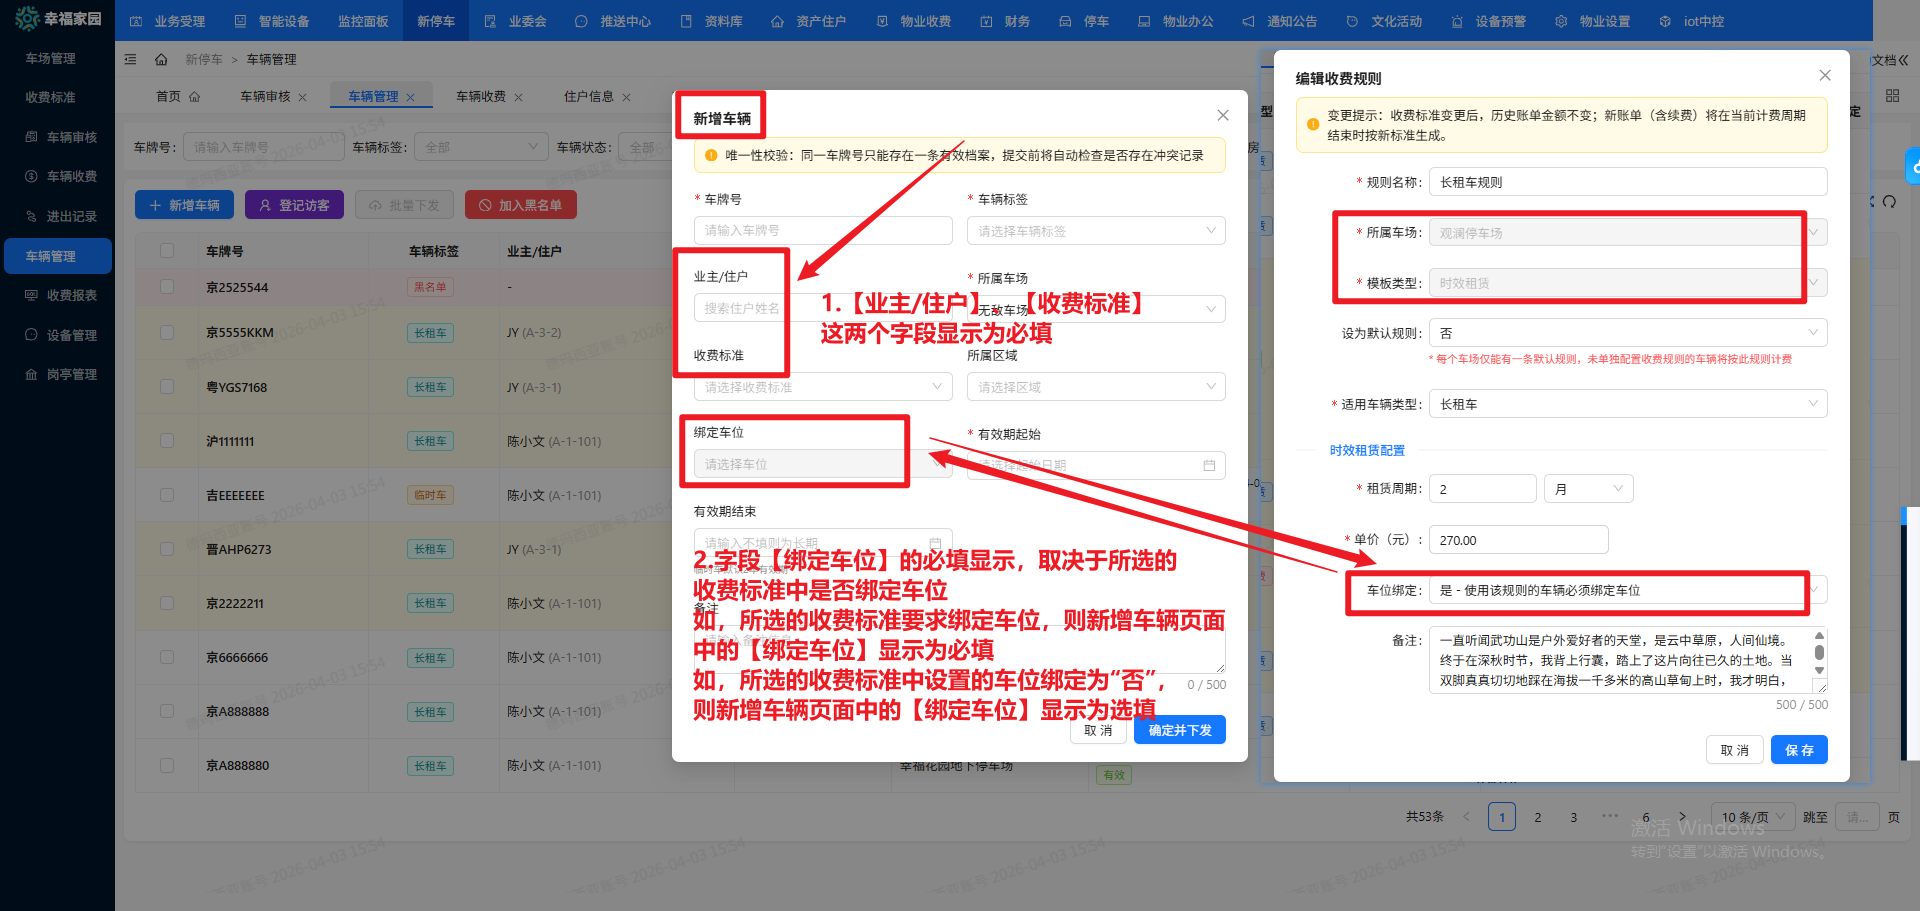1920x911 pixels.
Task: Select the 监控面板 module icon
Action: pyautogui.click(x=362, y=20)
